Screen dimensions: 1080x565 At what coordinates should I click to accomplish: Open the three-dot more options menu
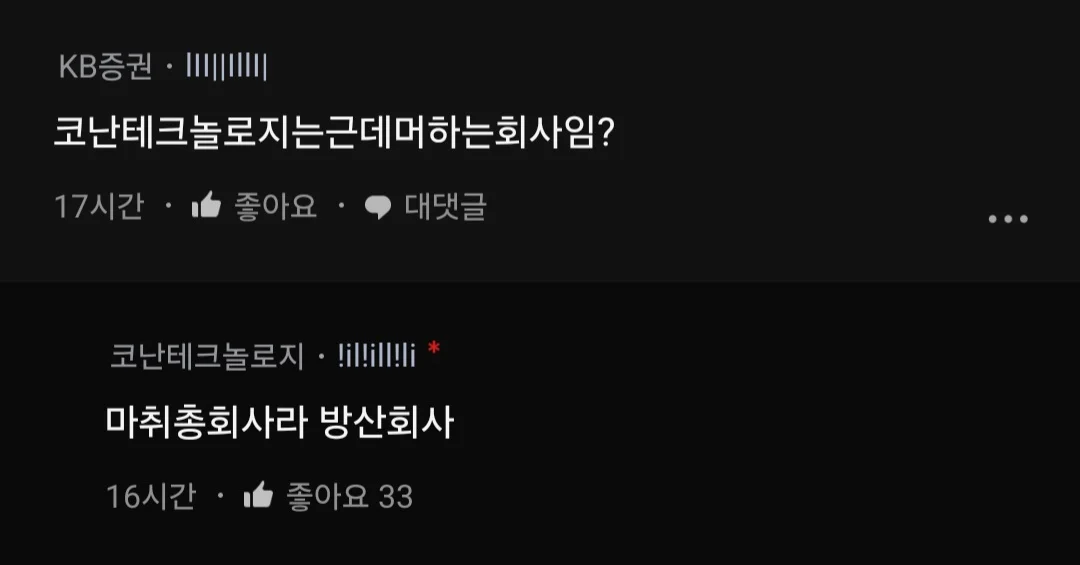pyautogui.click(x=1008, y=219)
